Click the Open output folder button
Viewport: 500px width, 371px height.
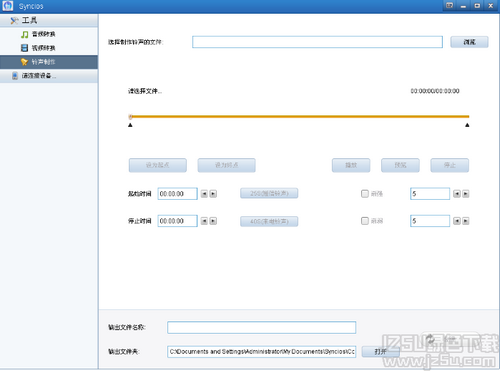pyautogui.click(x=380, y=351)
